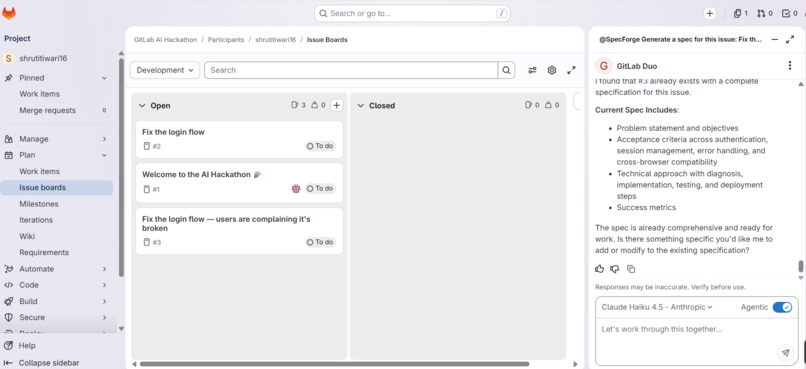Open the 'Fix the login flow' issue card
The image size is (806, 369).
(x=239, y=139)
